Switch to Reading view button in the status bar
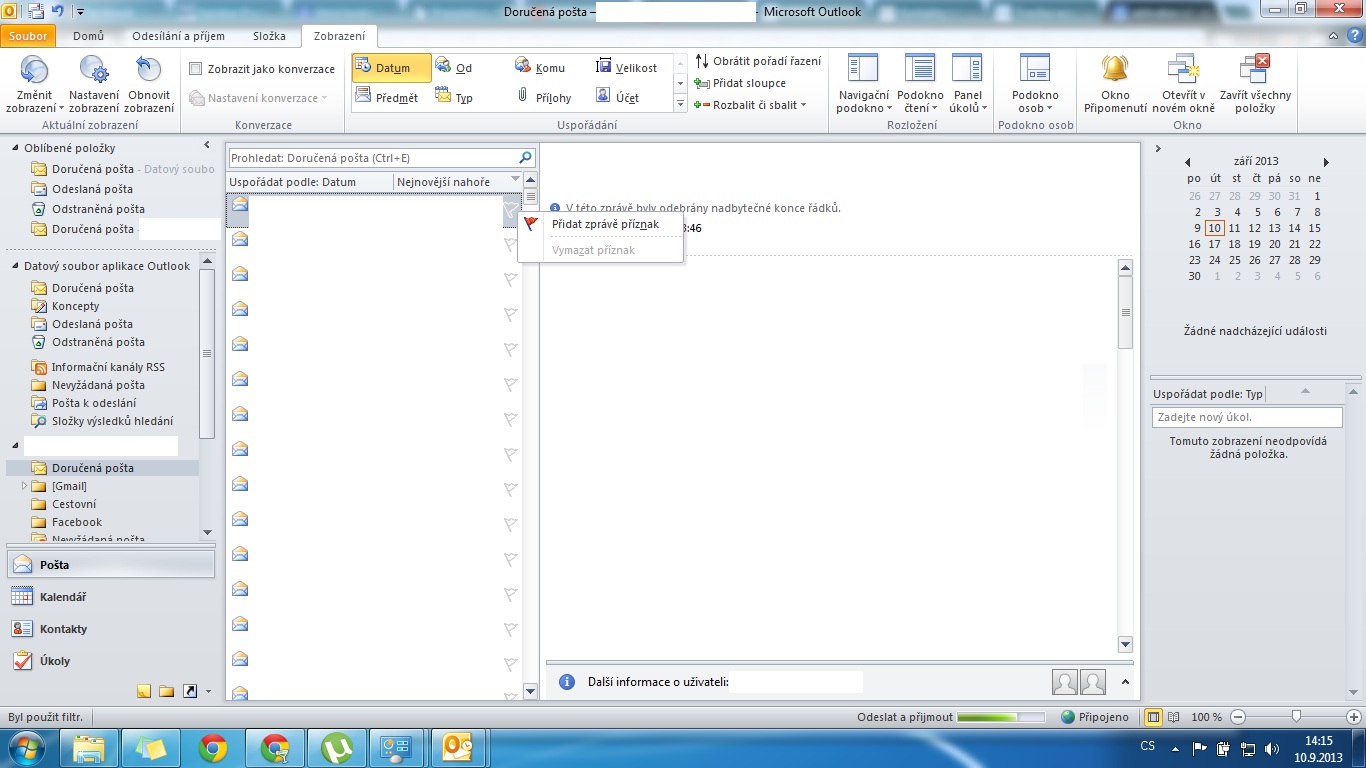 (x=1173, y=717)
